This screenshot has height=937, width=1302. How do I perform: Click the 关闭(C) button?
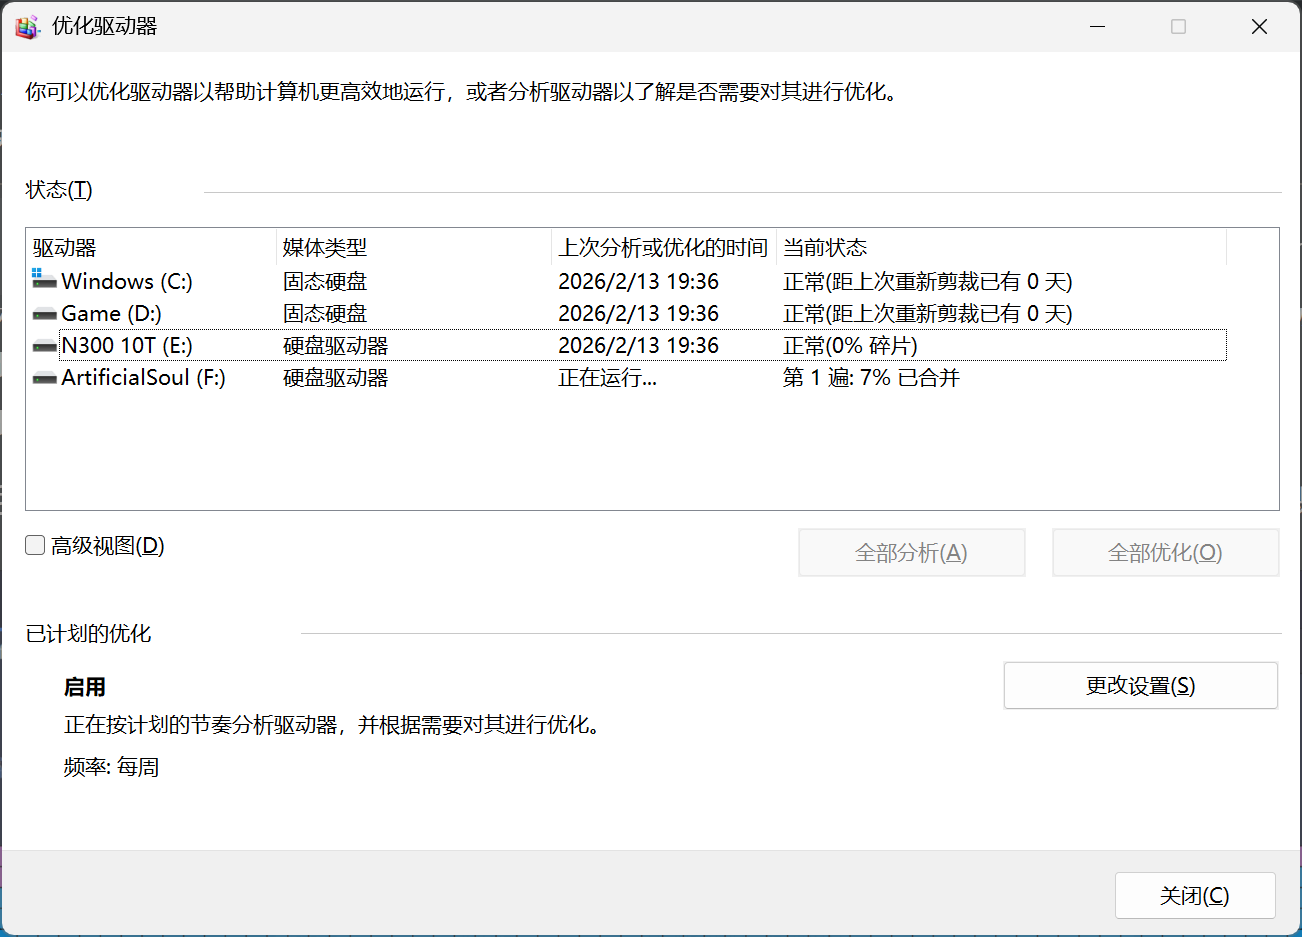pos(1195,895)
